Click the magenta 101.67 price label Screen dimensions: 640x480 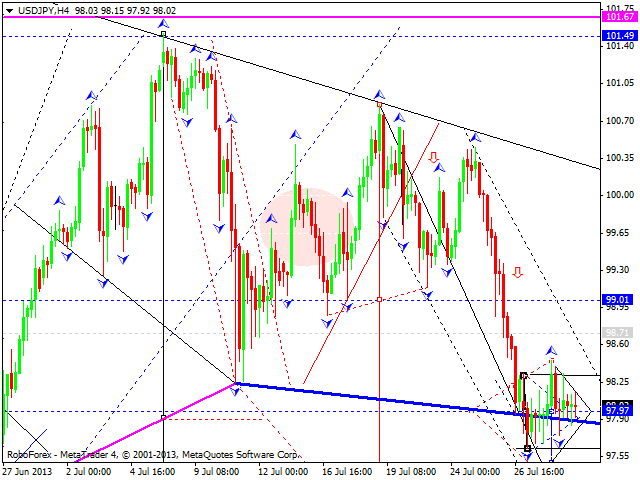620,17
